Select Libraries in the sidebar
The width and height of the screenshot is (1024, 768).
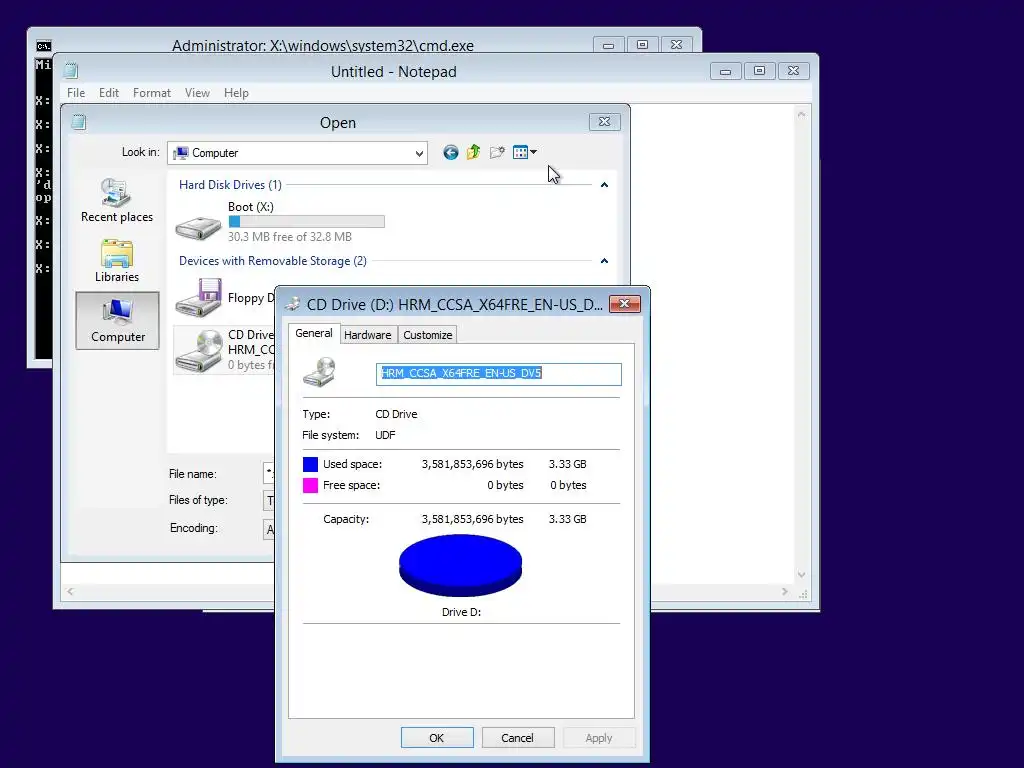click(x=117, y=261)
